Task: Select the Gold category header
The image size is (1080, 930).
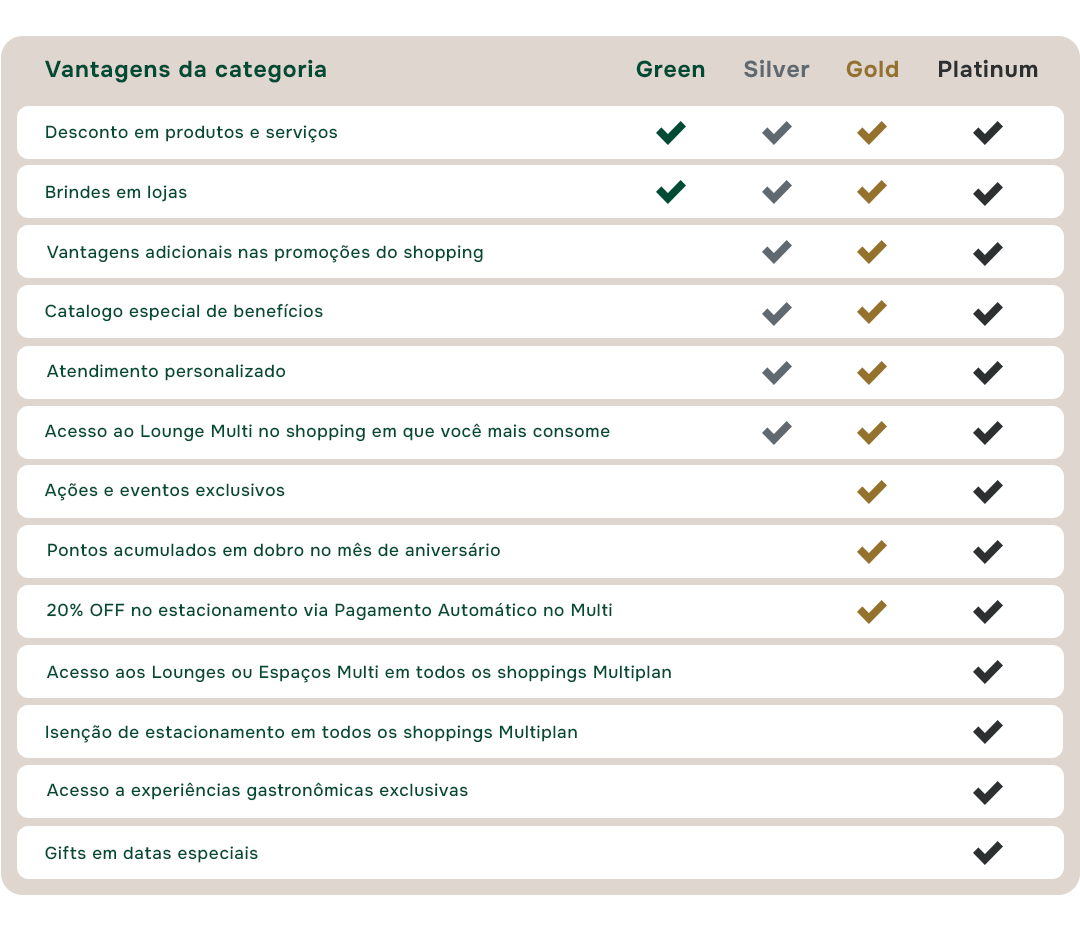Action: pos(872,70)
